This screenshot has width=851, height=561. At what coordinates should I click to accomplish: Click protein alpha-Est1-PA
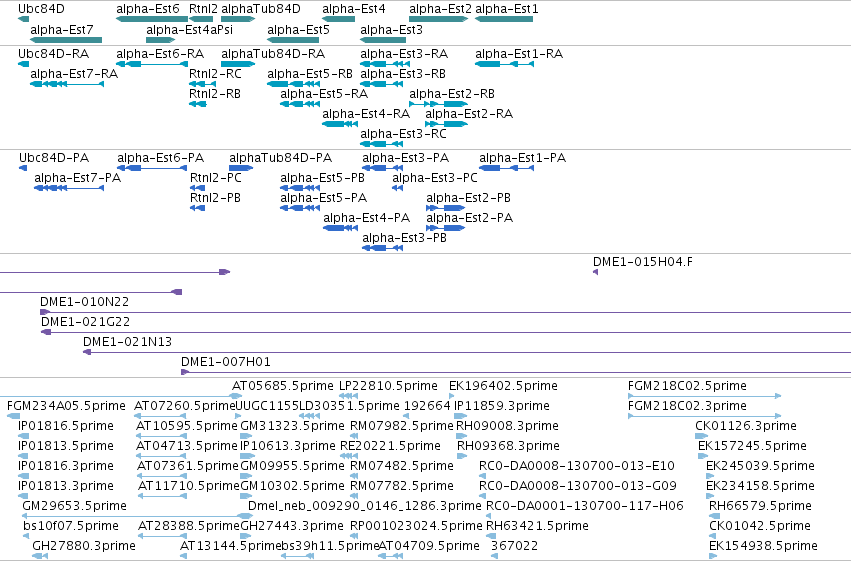pyautogui.click(x=506, y=168)
